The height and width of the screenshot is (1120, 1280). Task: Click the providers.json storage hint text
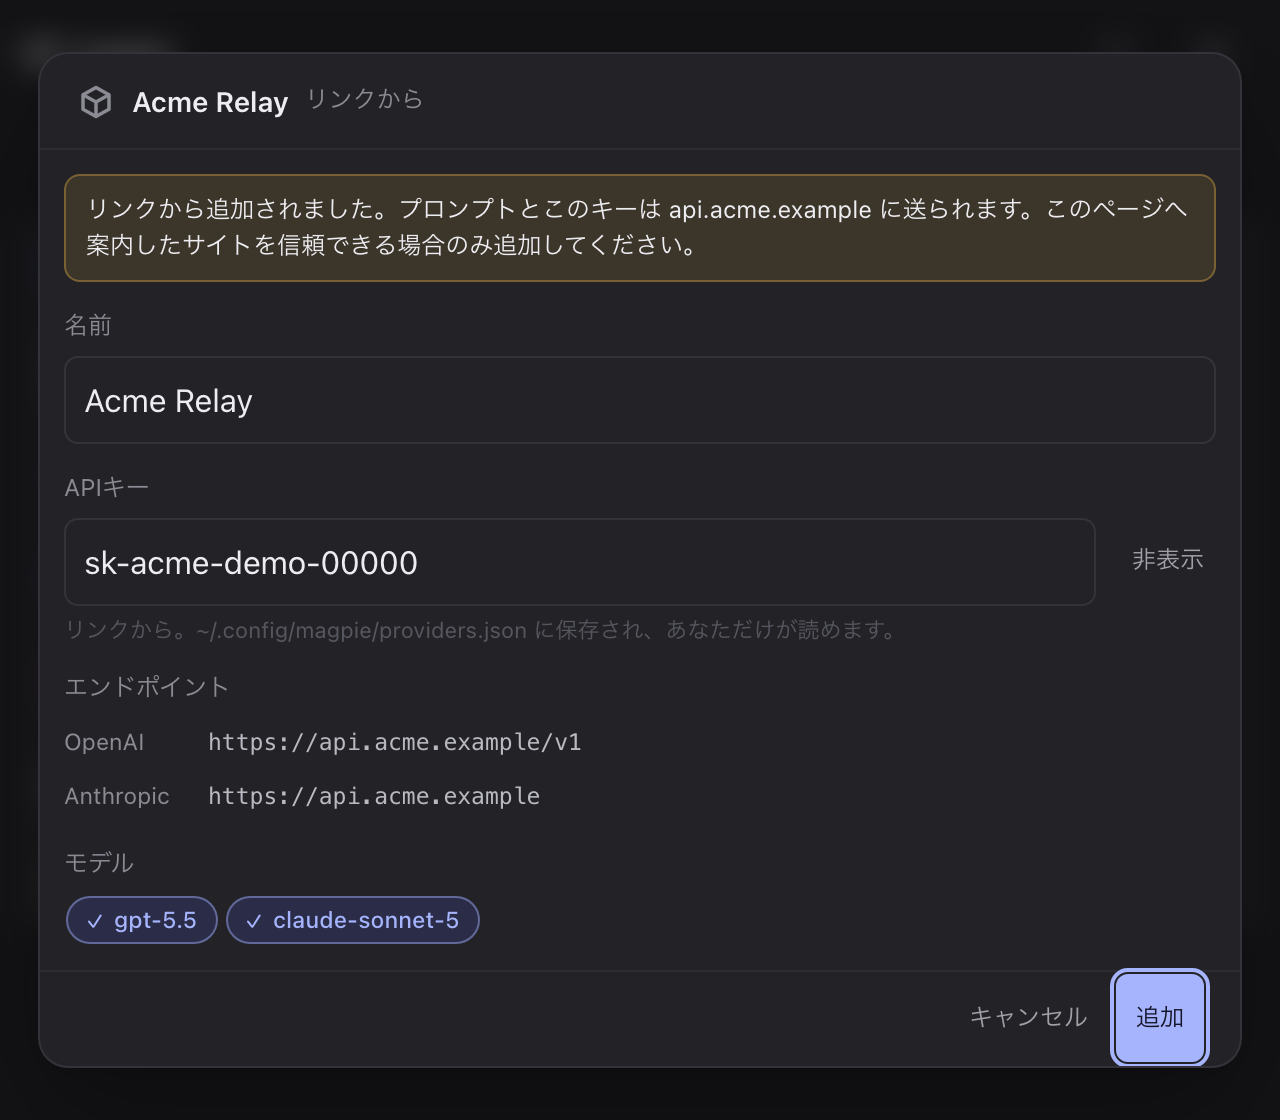[481, 630]
